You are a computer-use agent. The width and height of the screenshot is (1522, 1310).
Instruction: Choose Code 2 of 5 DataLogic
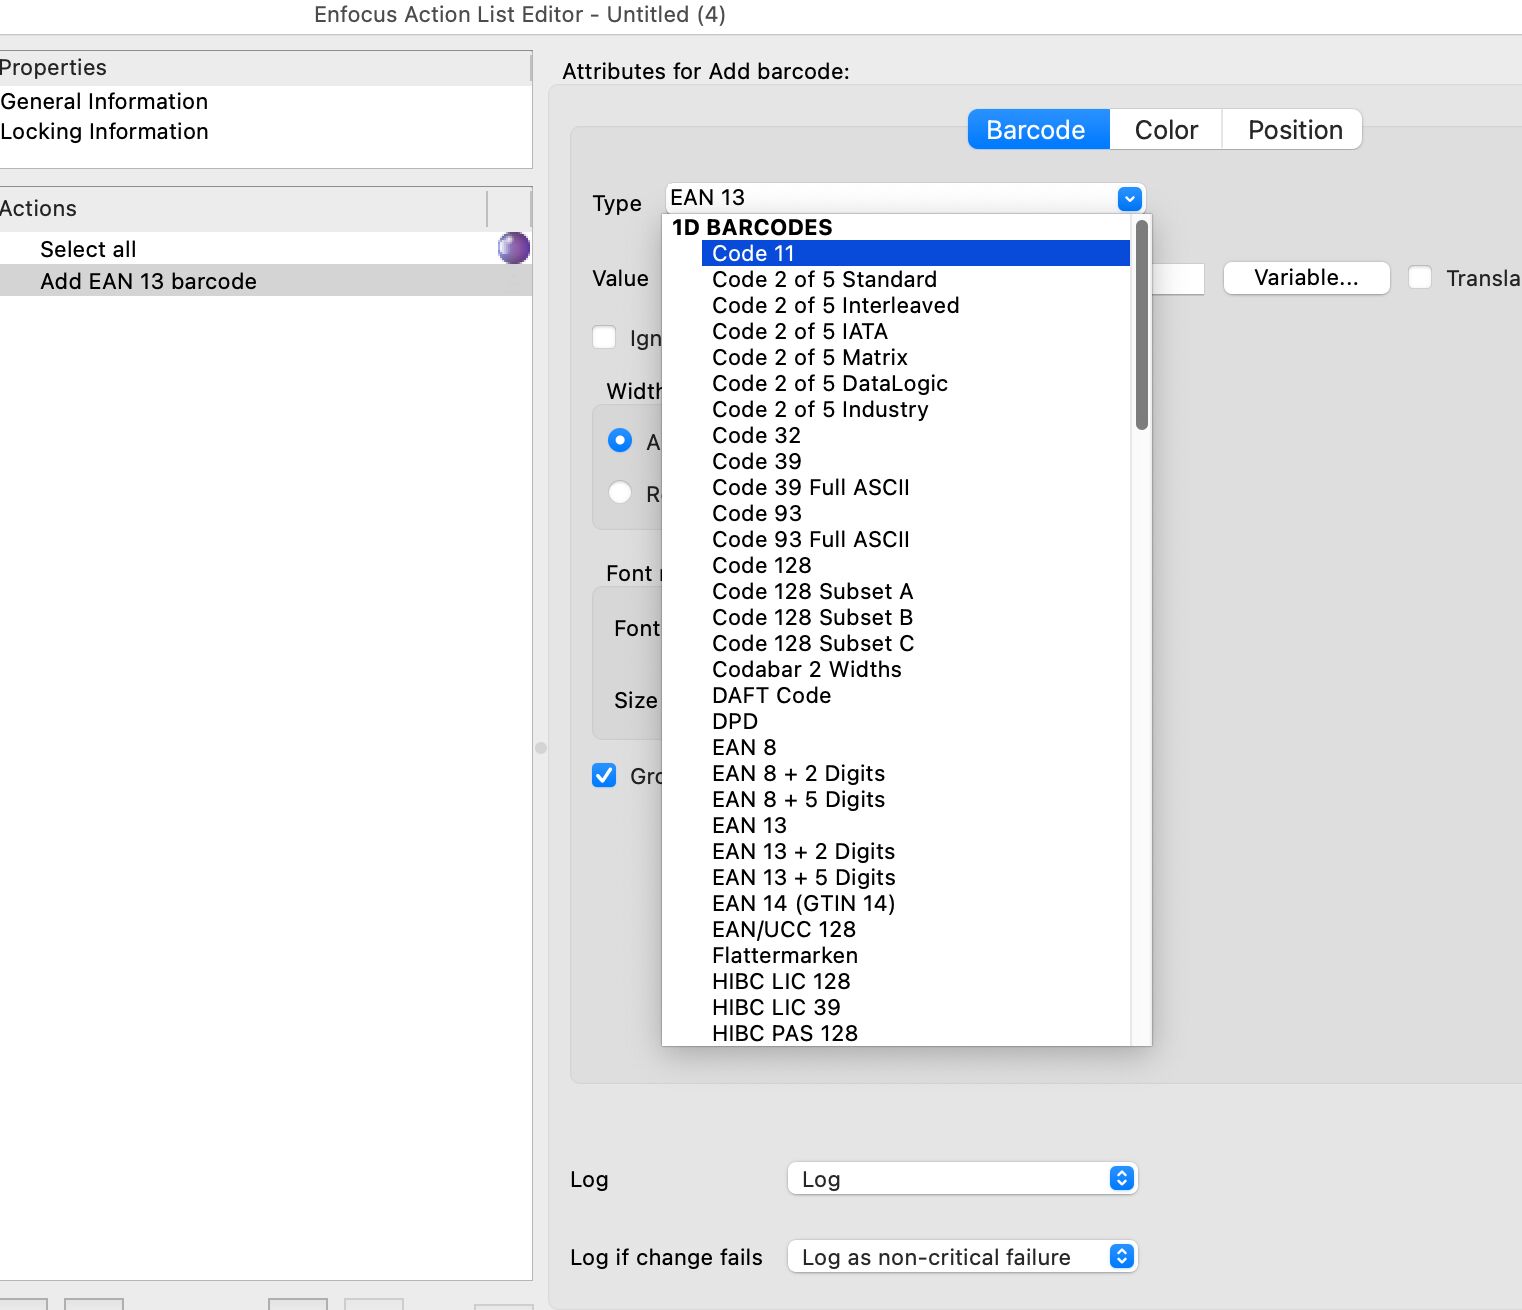click(x=829, y=383)
